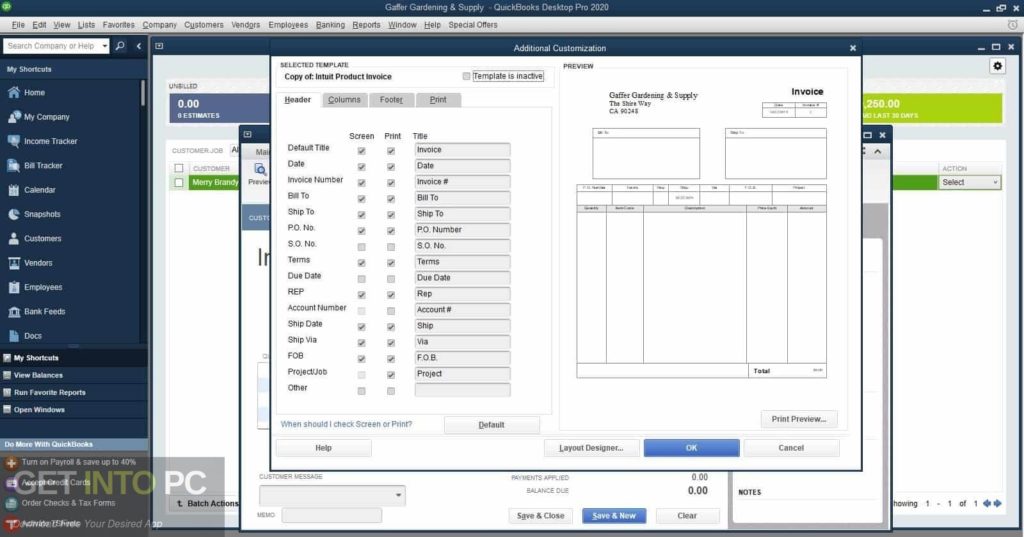
Task: Open Bill Tracker shortcut
Action: (x=43, y=166)
